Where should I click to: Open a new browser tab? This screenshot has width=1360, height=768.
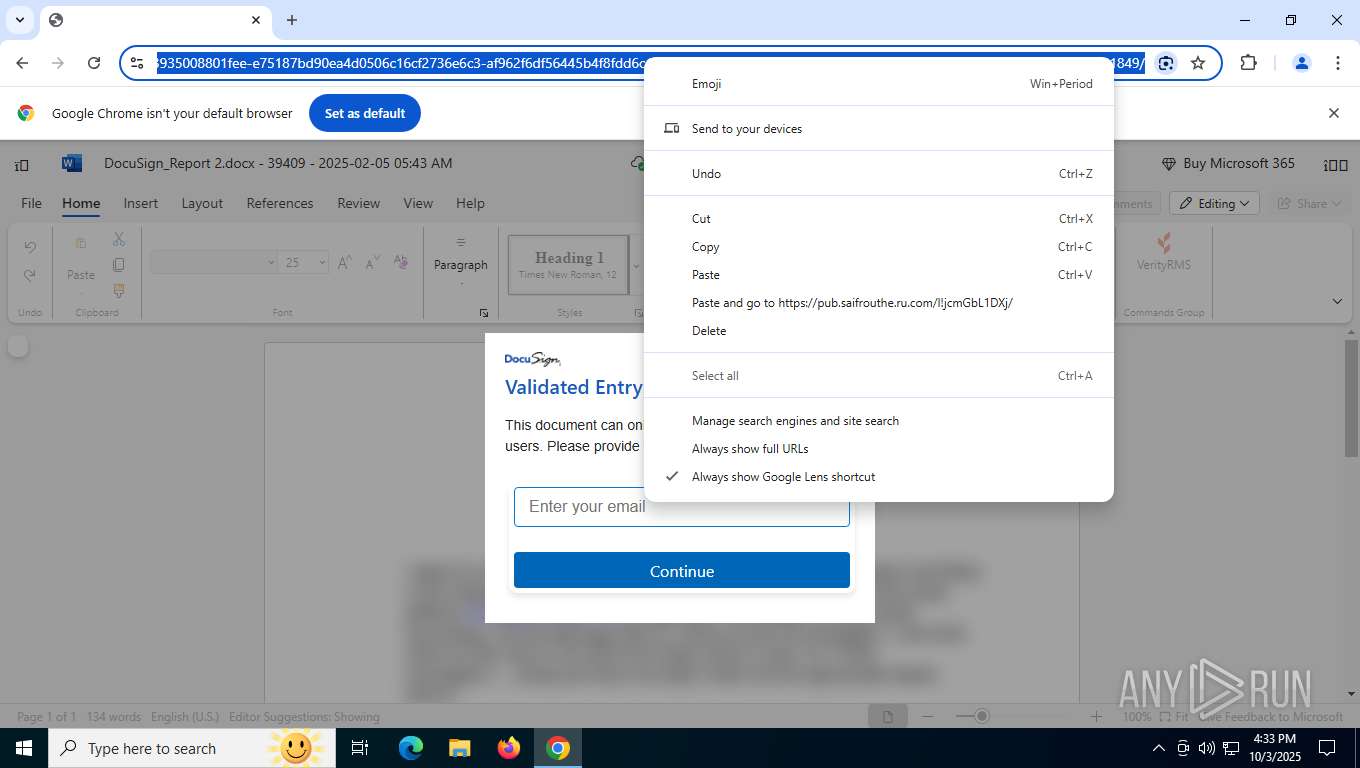292,20
